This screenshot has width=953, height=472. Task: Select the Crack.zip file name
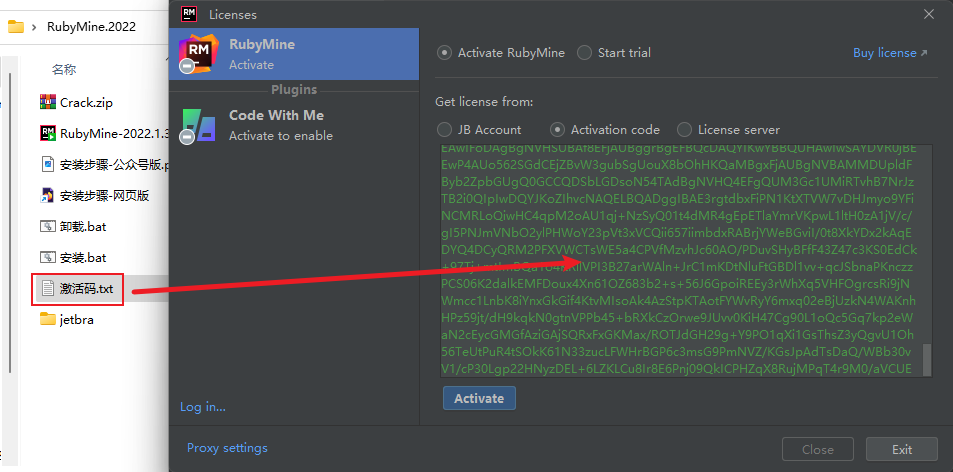coord(86,103)
